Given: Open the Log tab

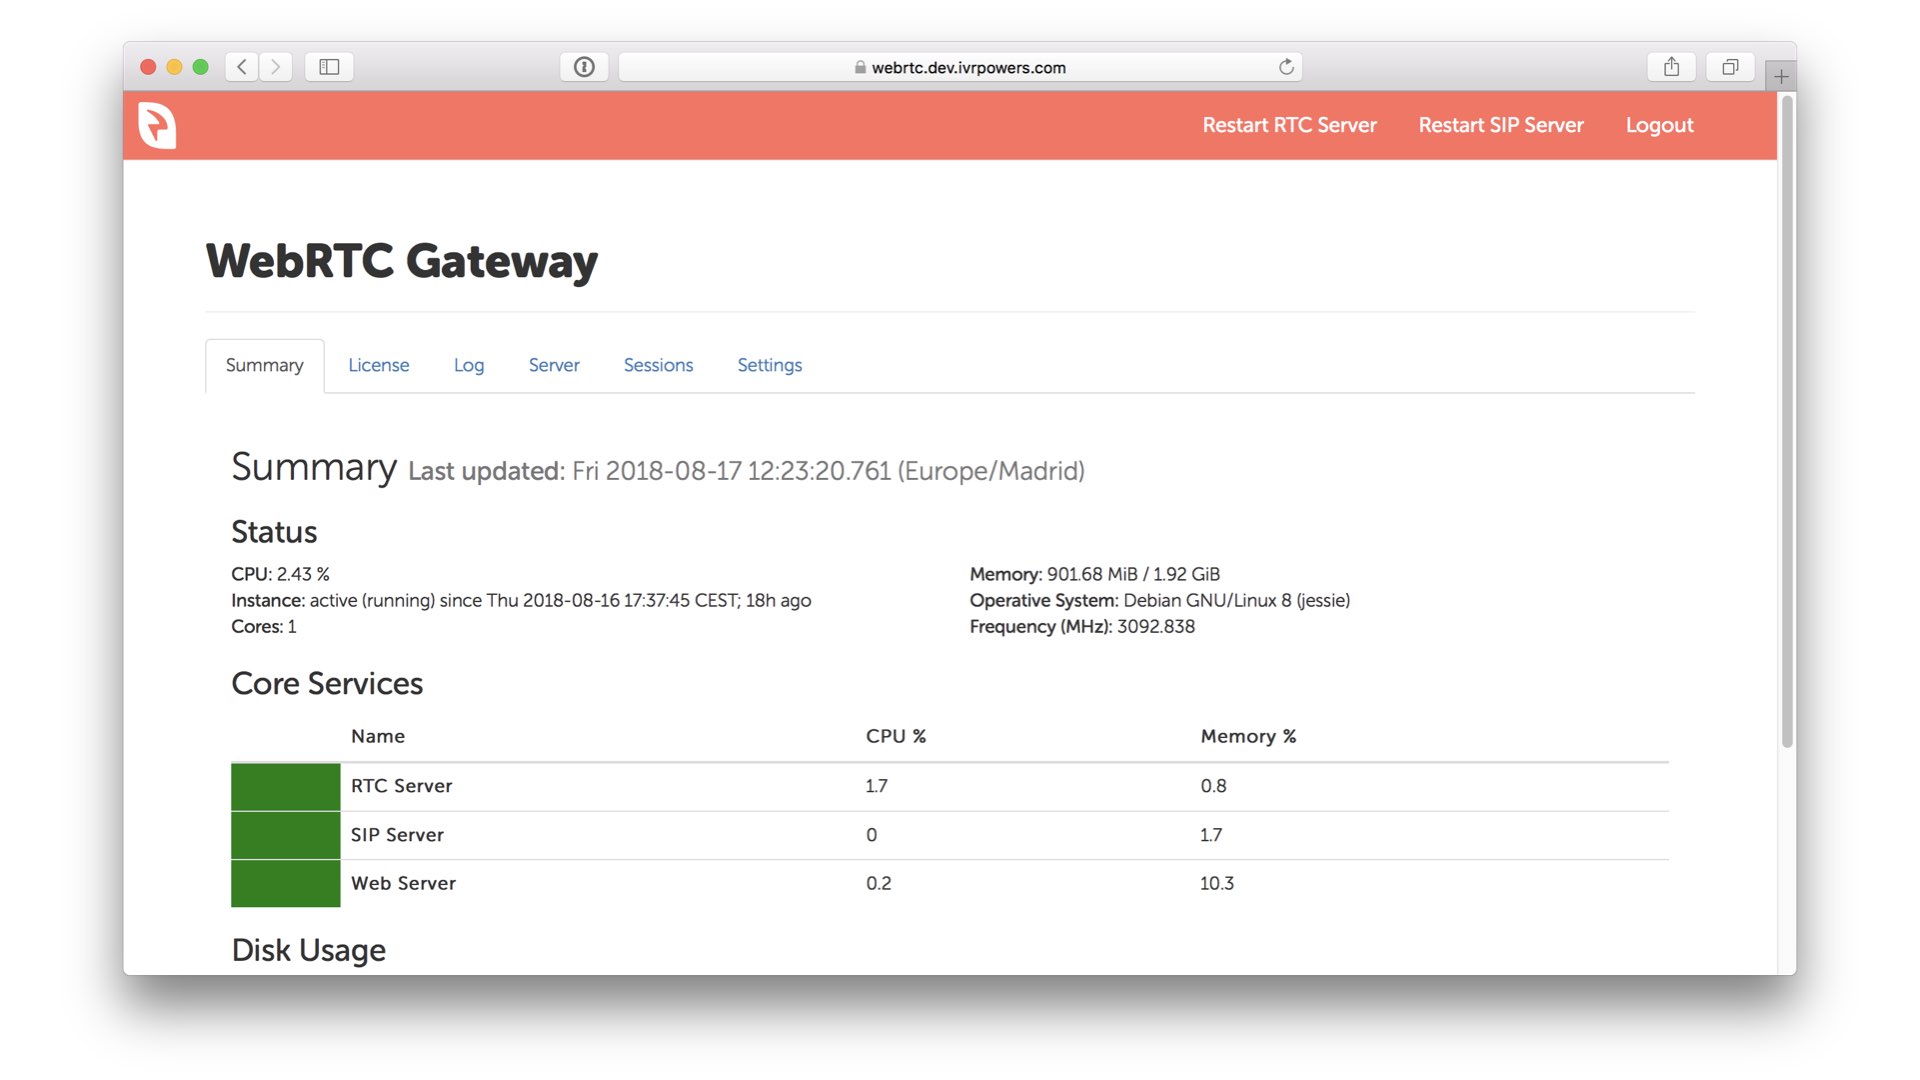Looking at the screenshot, I should [x=468, y=365].
